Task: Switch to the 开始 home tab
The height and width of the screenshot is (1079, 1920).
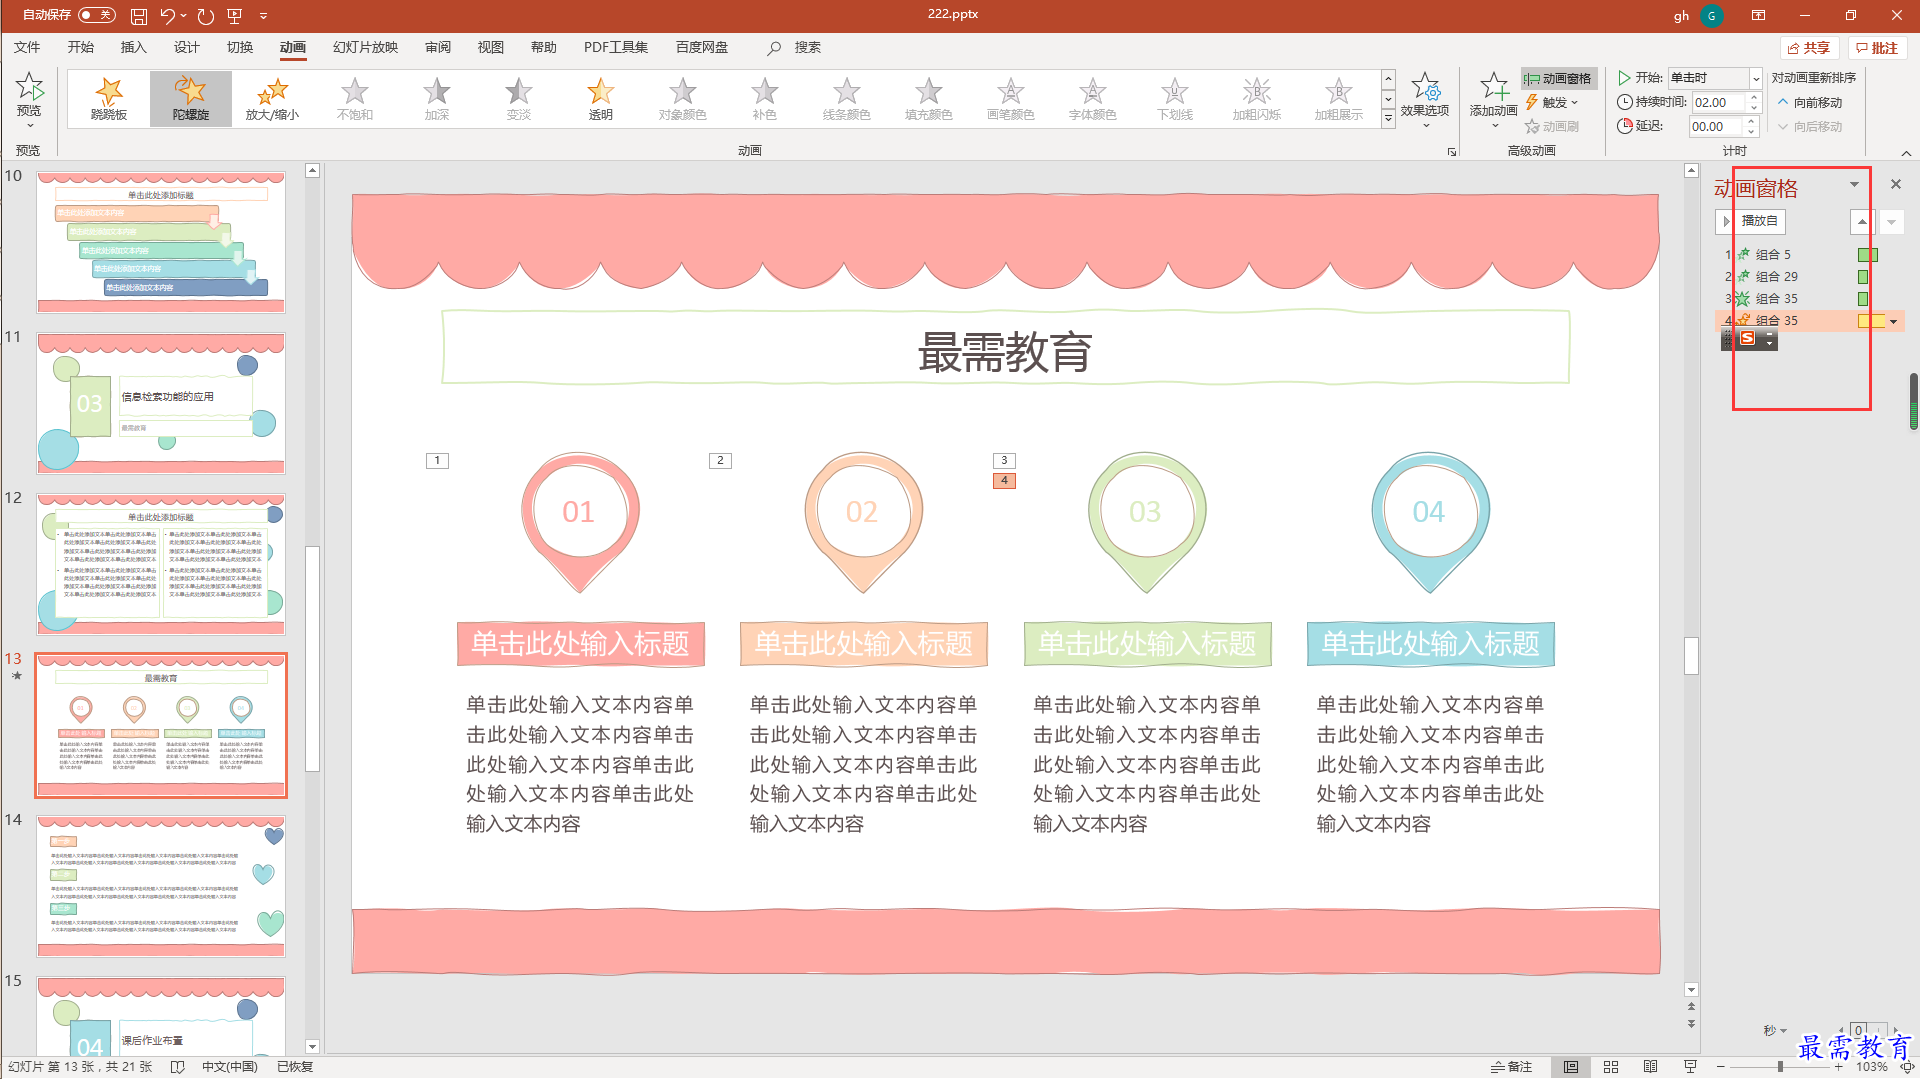Action: coord(80,47)
